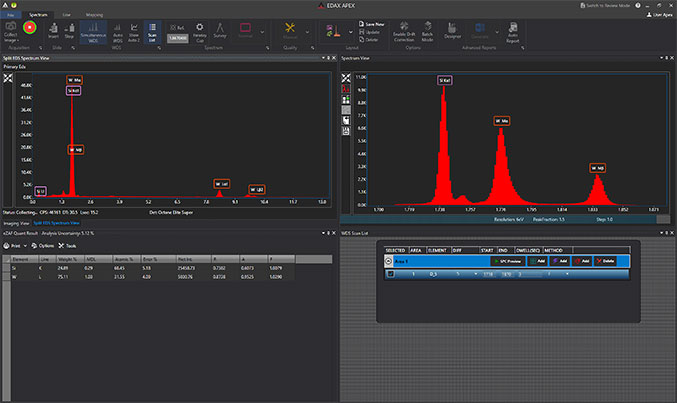The image size is (677, 403).
Task: Collapse the Area 1 group
Action: (x=388, y=261)
